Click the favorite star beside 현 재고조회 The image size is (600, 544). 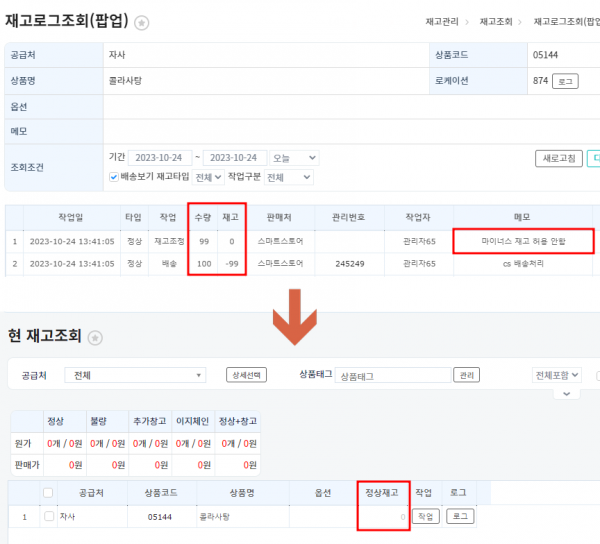pyautogui.click(x=95, y=338)
